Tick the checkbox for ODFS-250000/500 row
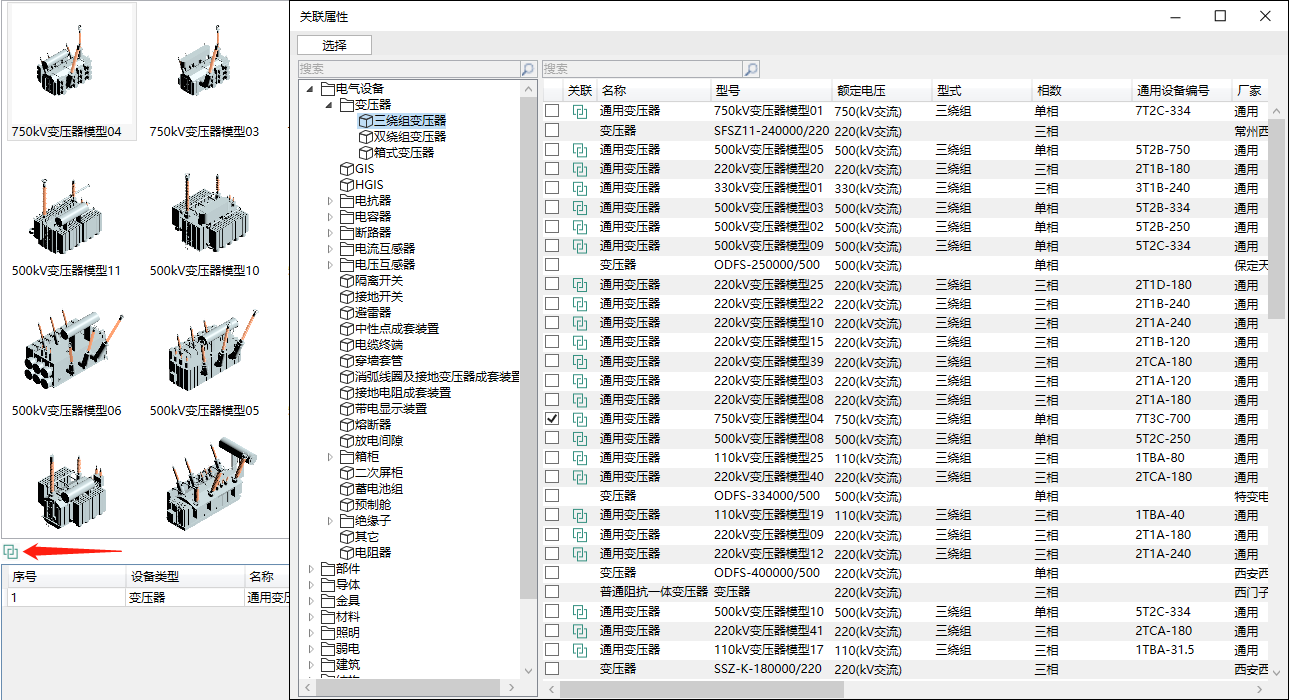The height and width of the screenshot is (700, 1289). click(x=552, y=265)
